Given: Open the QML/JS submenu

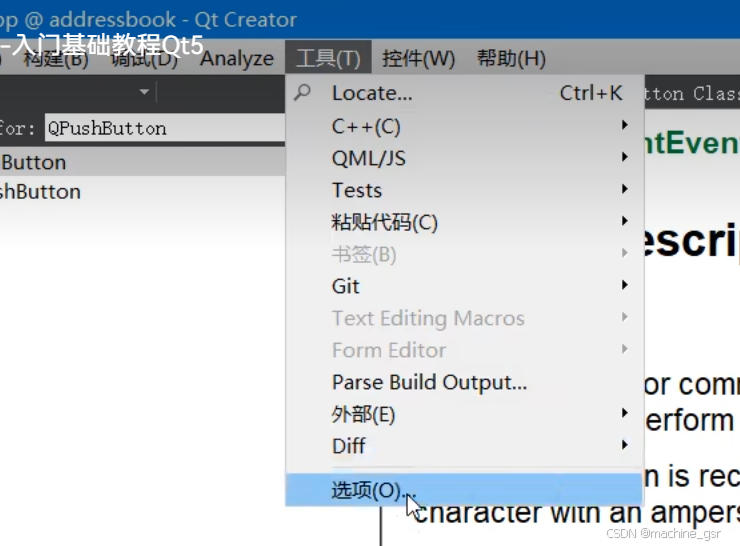Looking at the screenshot, I should point(465,158).
